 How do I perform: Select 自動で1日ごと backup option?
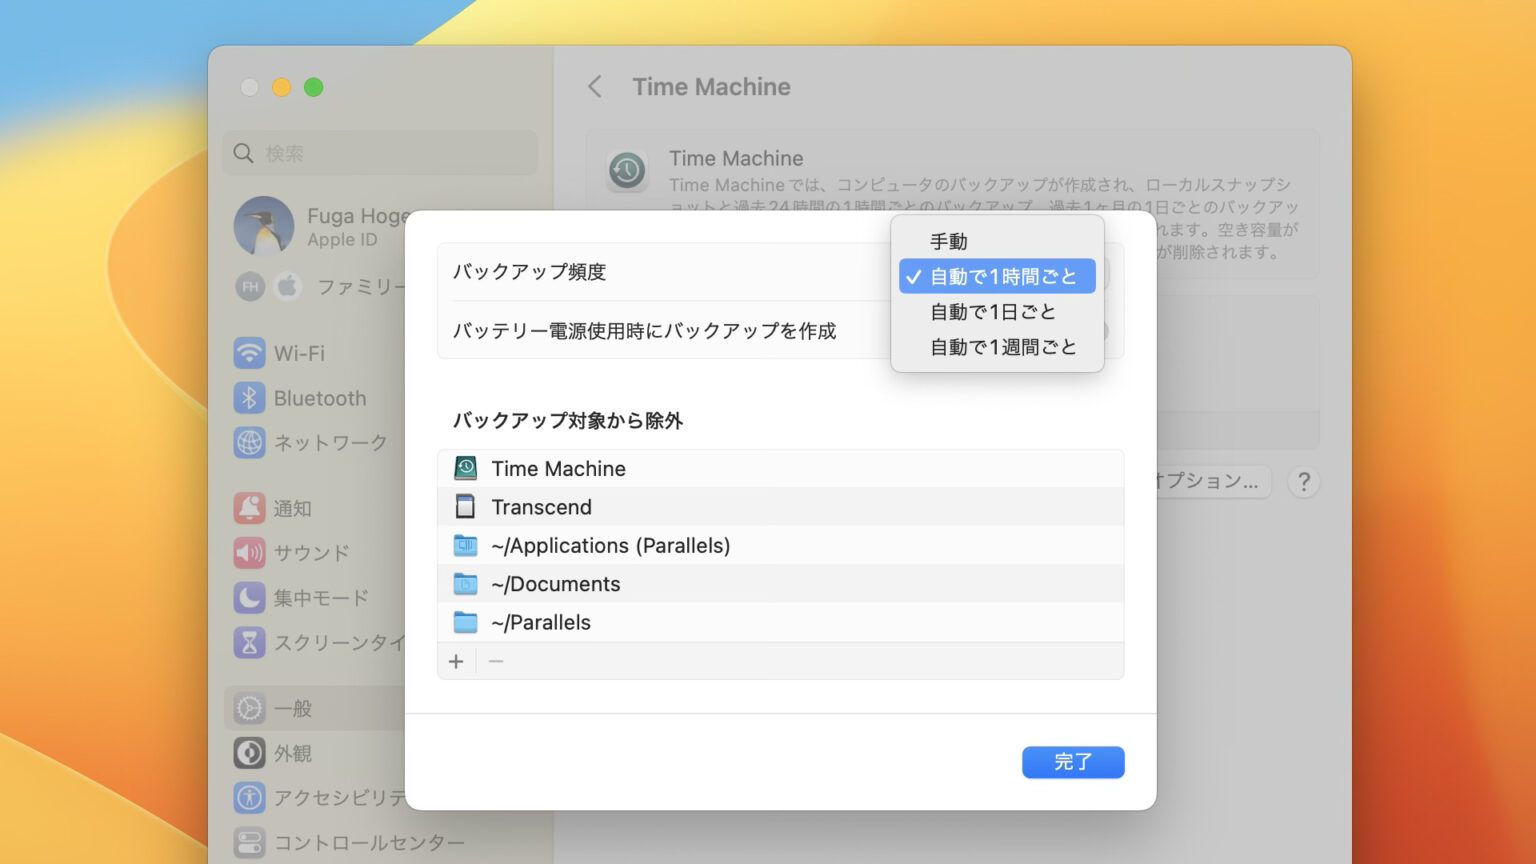coord(992,312)
